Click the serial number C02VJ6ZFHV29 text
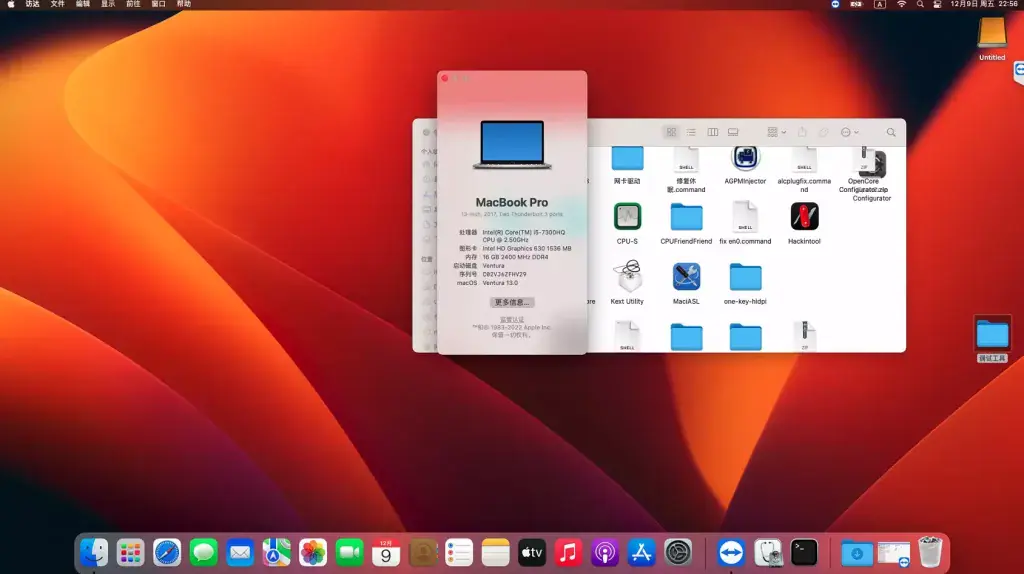1024x574 pixels. 504,274
